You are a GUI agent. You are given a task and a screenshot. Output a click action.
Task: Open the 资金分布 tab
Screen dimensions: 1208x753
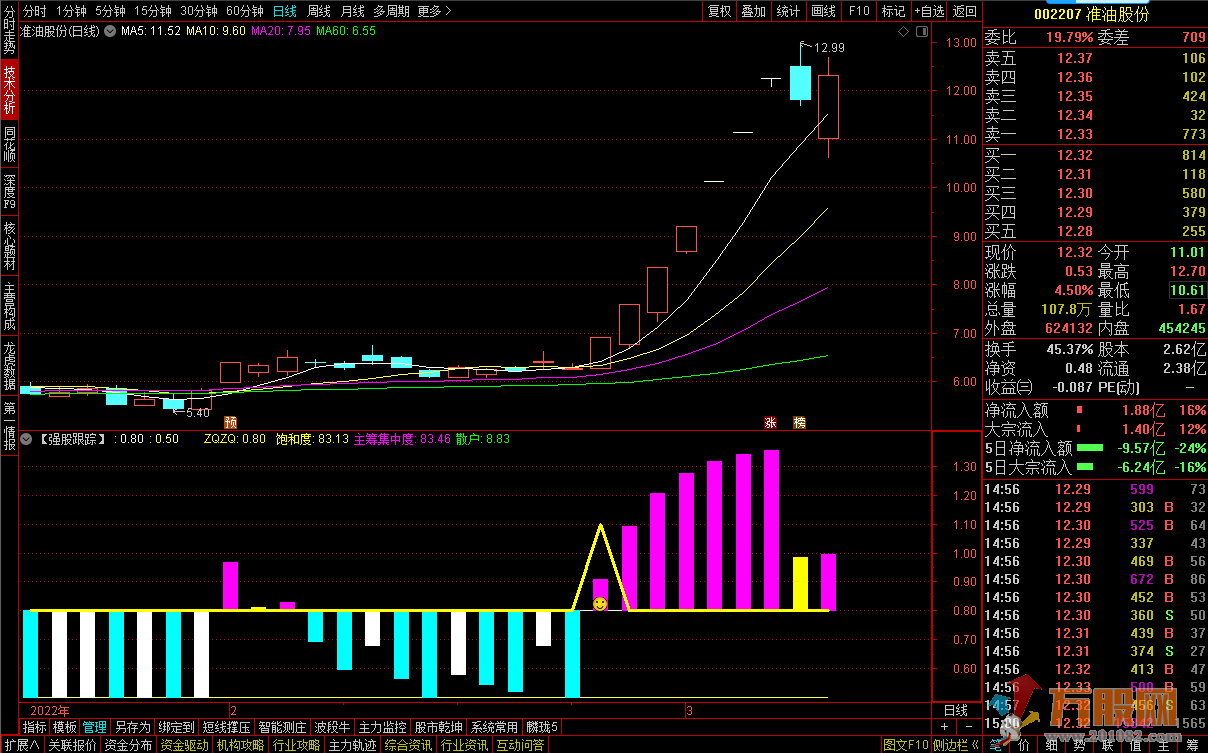(128, 745)
